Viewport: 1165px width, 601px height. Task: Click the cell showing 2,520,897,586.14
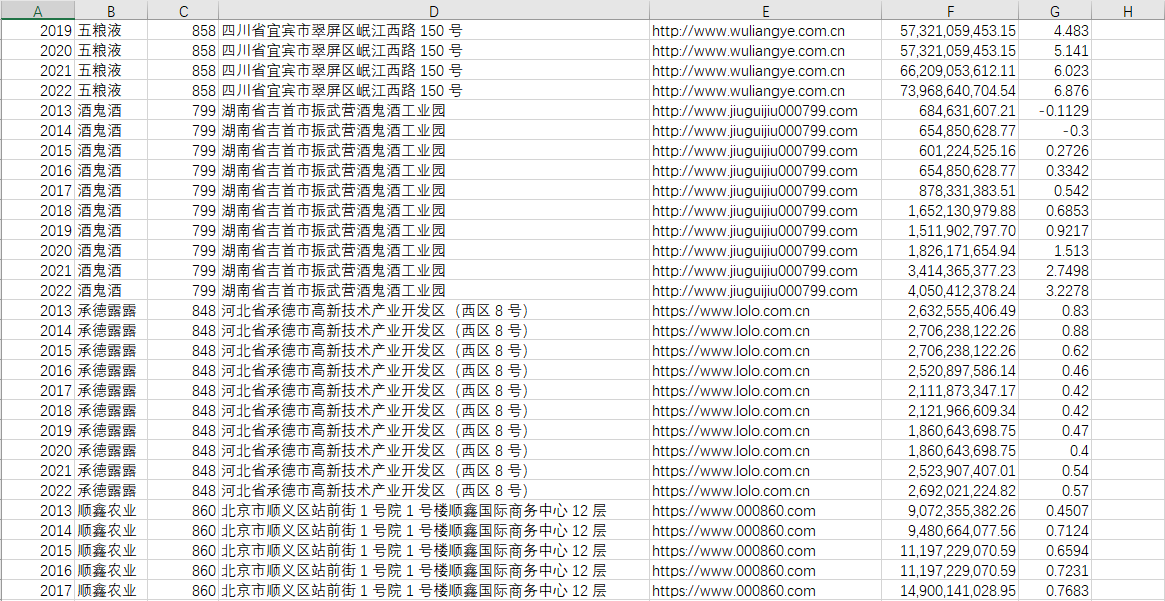pos(950,371)
